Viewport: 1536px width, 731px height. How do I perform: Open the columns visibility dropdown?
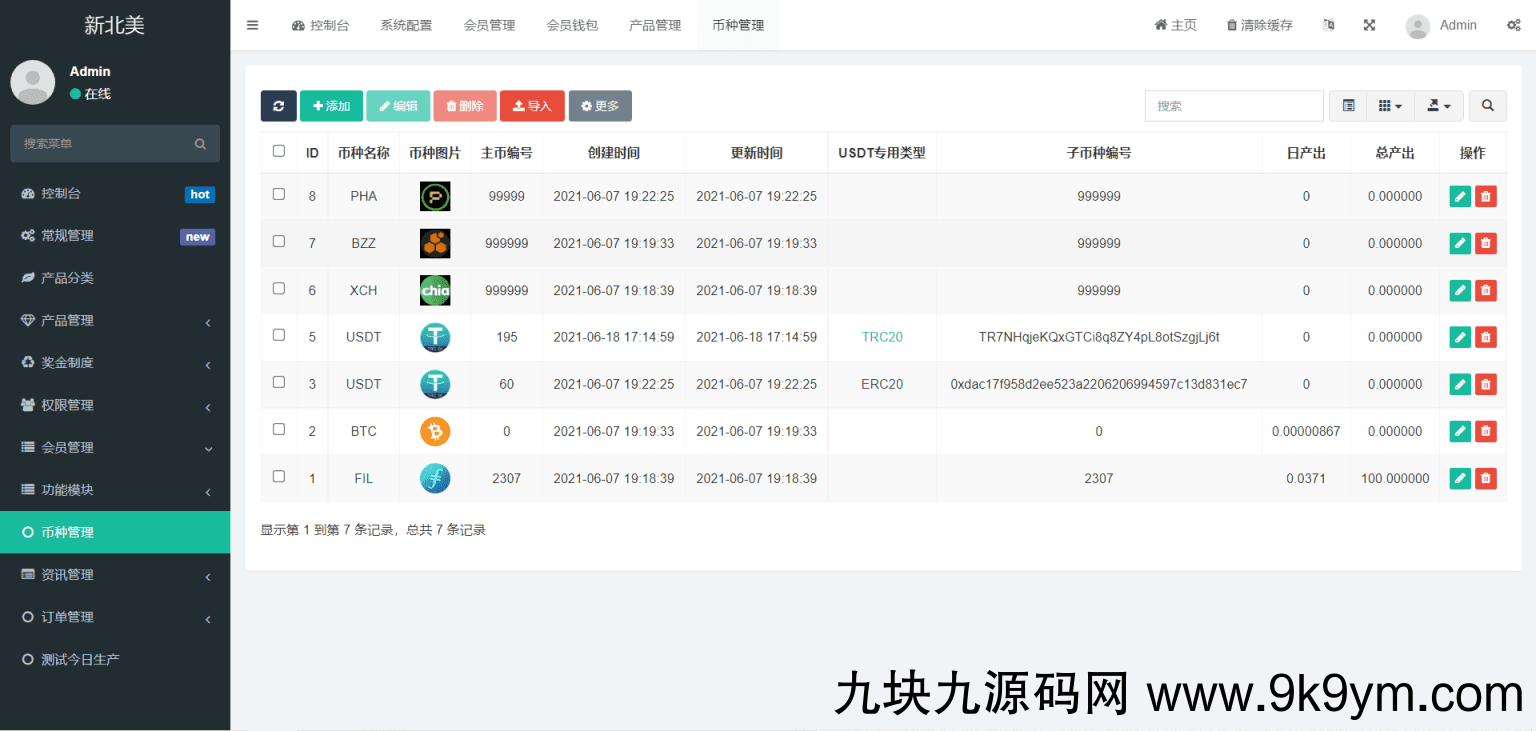tap(1390, 106)
